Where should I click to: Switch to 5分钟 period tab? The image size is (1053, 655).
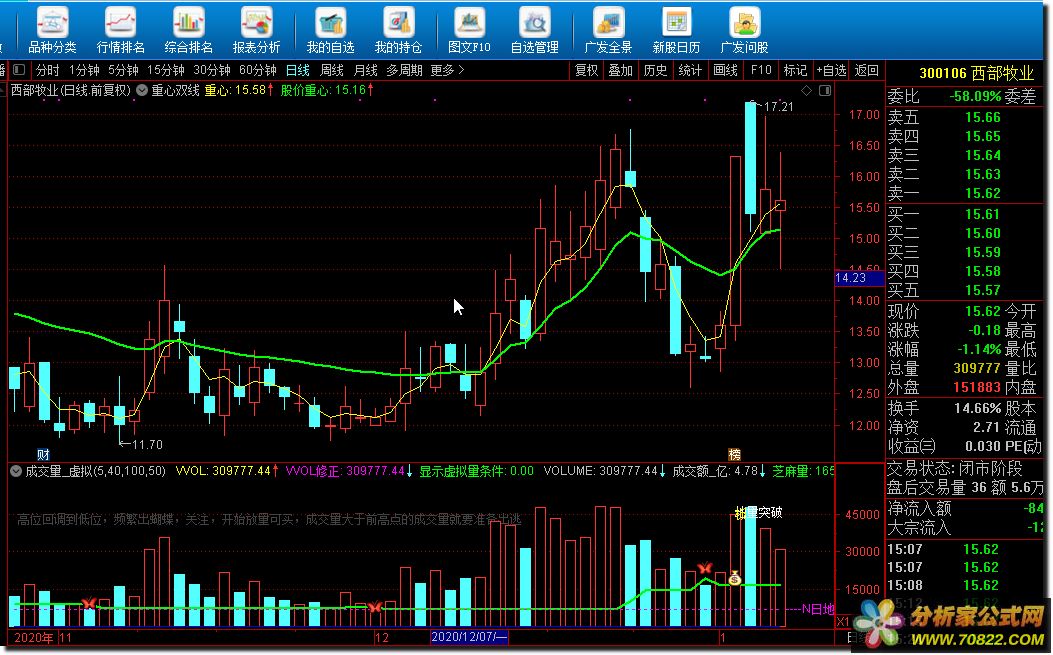123,70
